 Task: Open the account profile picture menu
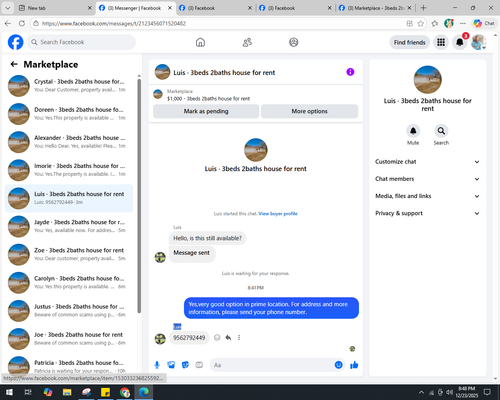click(478, 42)
